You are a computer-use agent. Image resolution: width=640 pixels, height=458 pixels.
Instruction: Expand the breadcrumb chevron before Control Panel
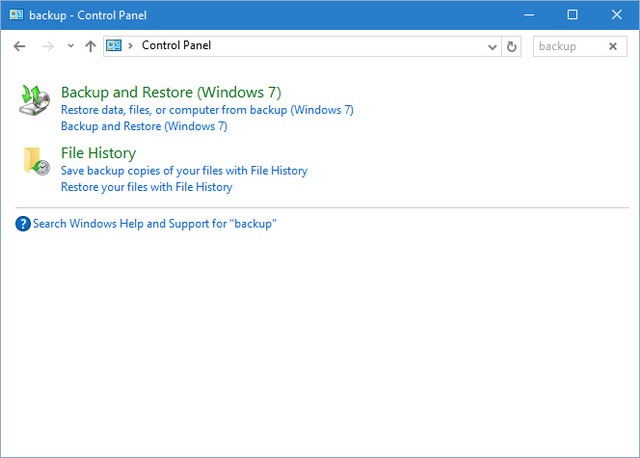click(x=131, y=46)
